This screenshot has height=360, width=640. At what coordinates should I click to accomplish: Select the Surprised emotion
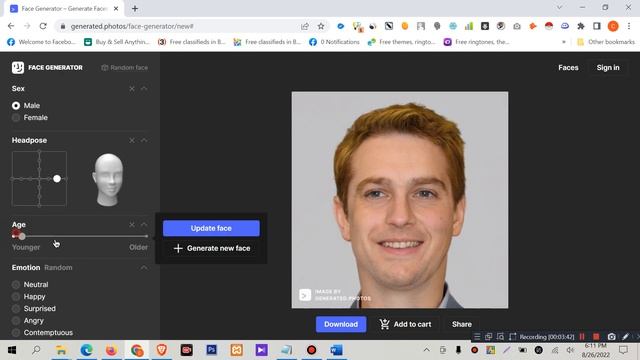click(16, 309)
